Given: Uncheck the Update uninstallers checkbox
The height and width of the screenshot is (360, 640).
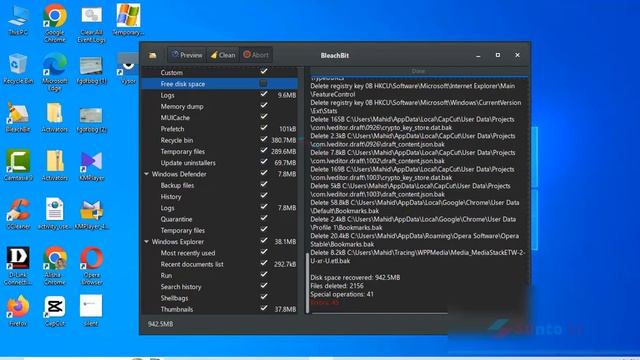Looking at the screenshot, I should point(264,162).
